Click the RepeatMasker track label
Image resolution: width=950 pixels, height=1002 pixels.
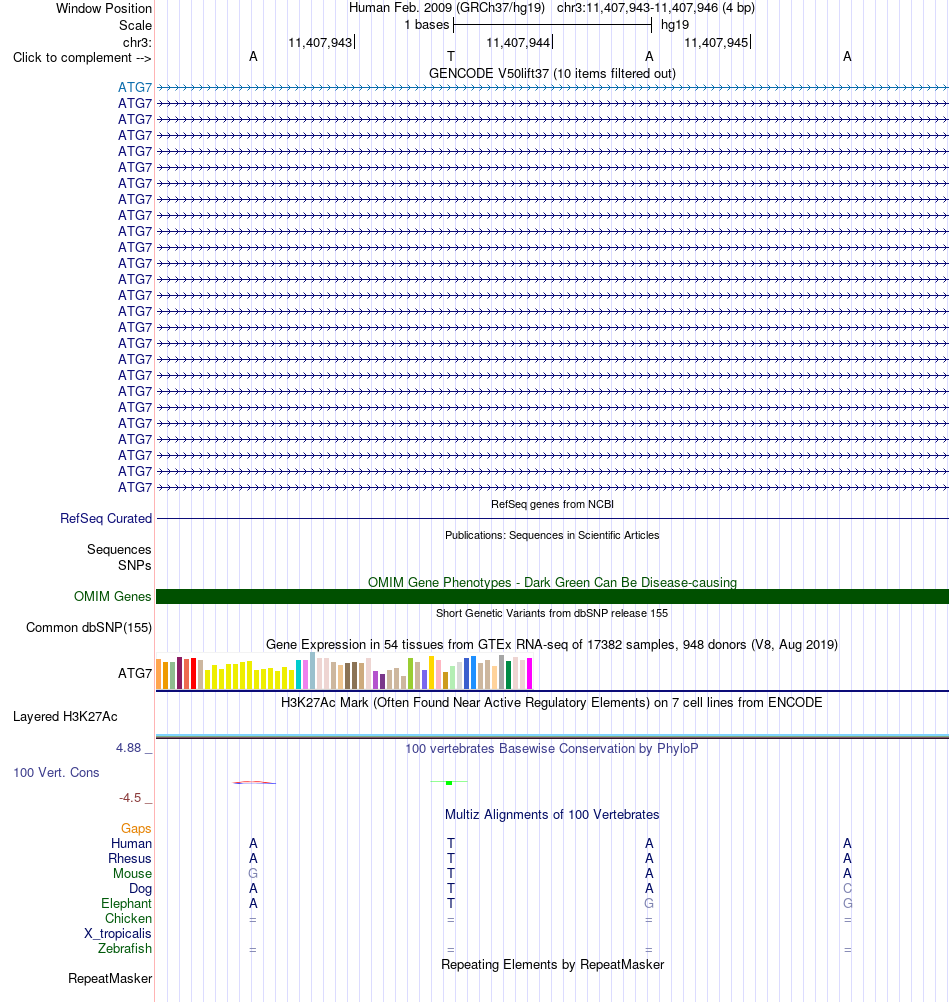pyautogui.click(x=110, y=979)
